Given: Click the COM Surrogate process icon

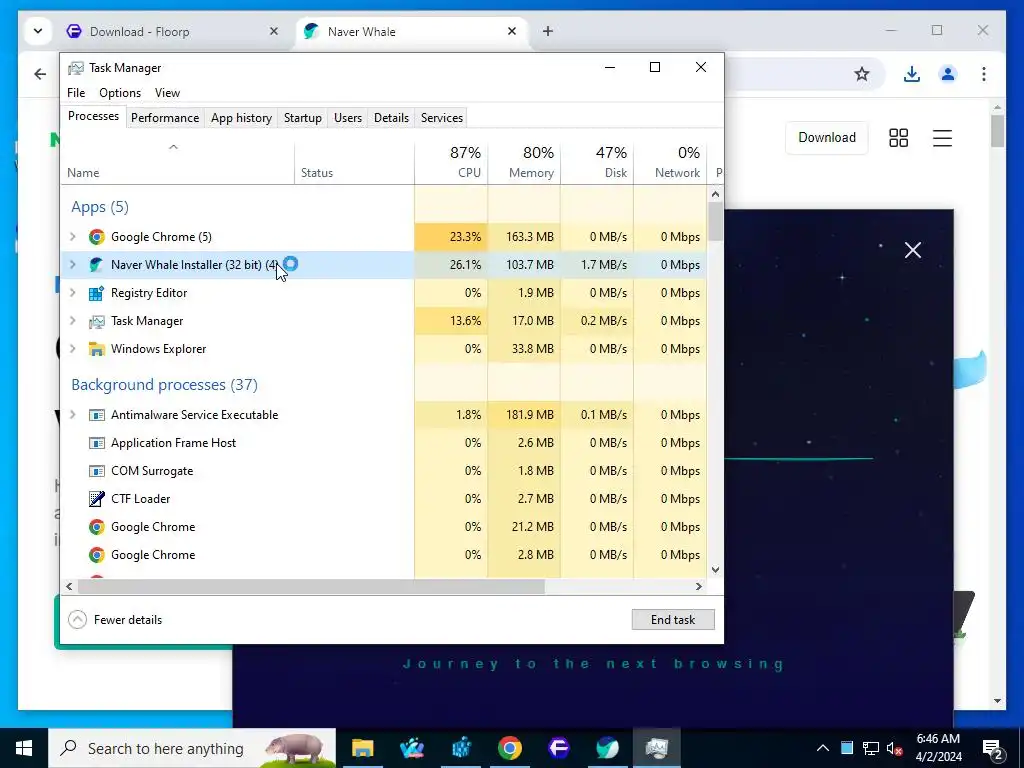Looking at the screenshot, I should coord(97,472).
